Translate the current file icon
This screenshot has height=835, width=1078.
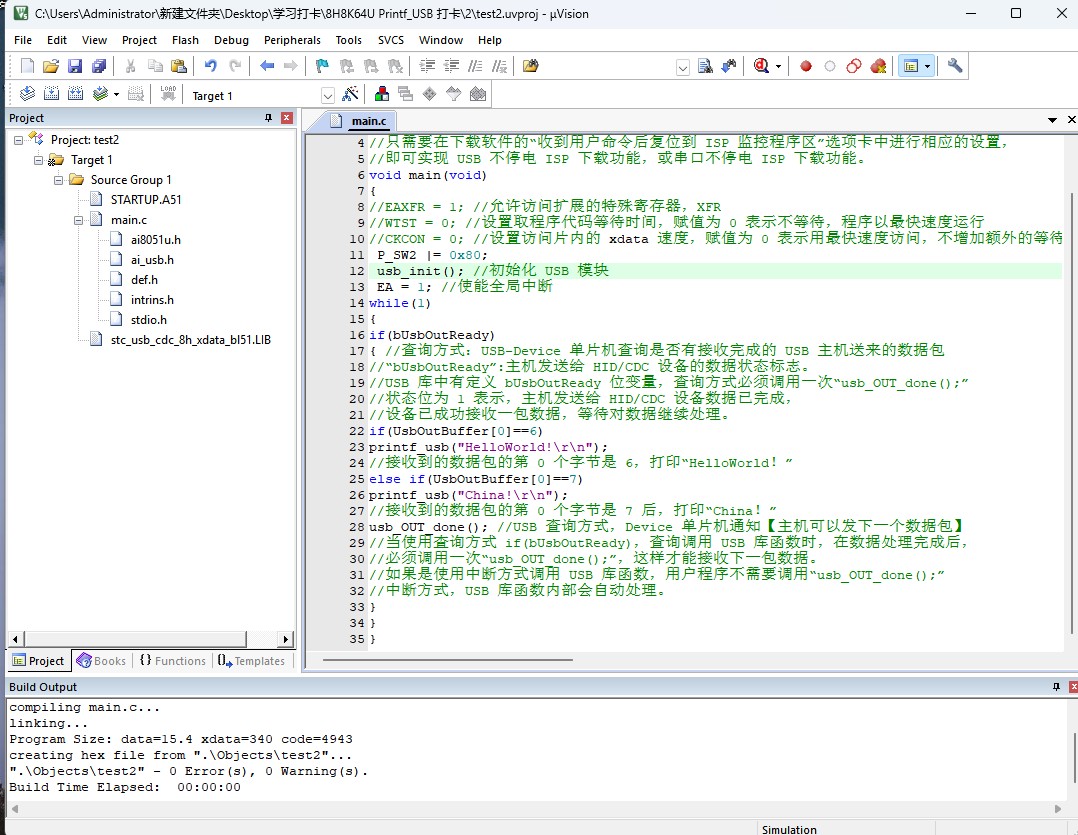[x=28, y=94]
